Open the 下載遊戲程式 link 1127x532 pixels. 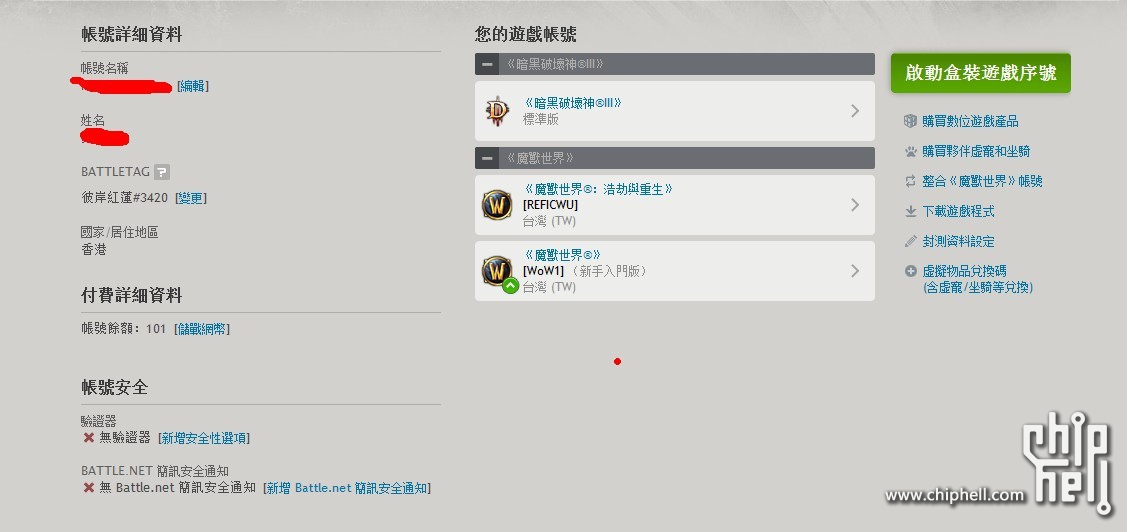pyautogui.click(x=959, y=211)
